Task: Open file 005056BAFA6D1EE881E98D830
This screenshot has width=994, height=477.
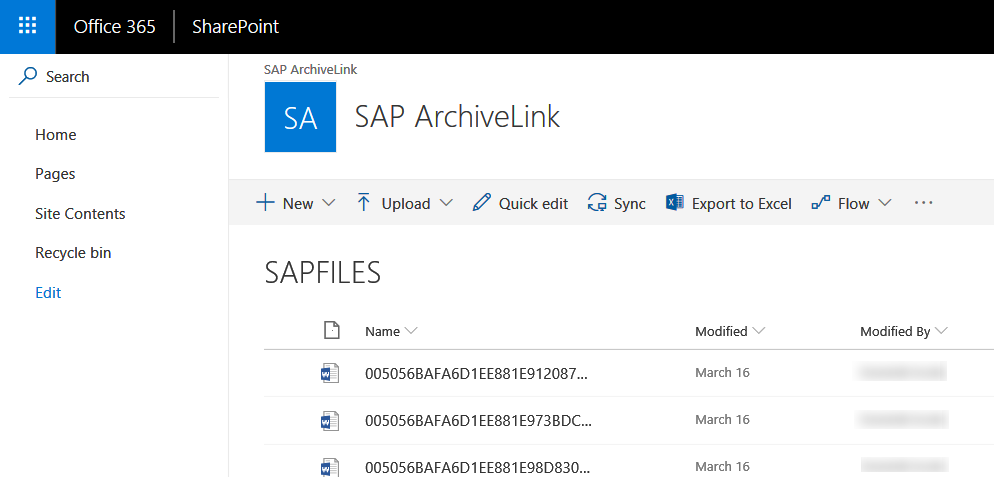Action: pyautogui.click(x=477, y=466)
